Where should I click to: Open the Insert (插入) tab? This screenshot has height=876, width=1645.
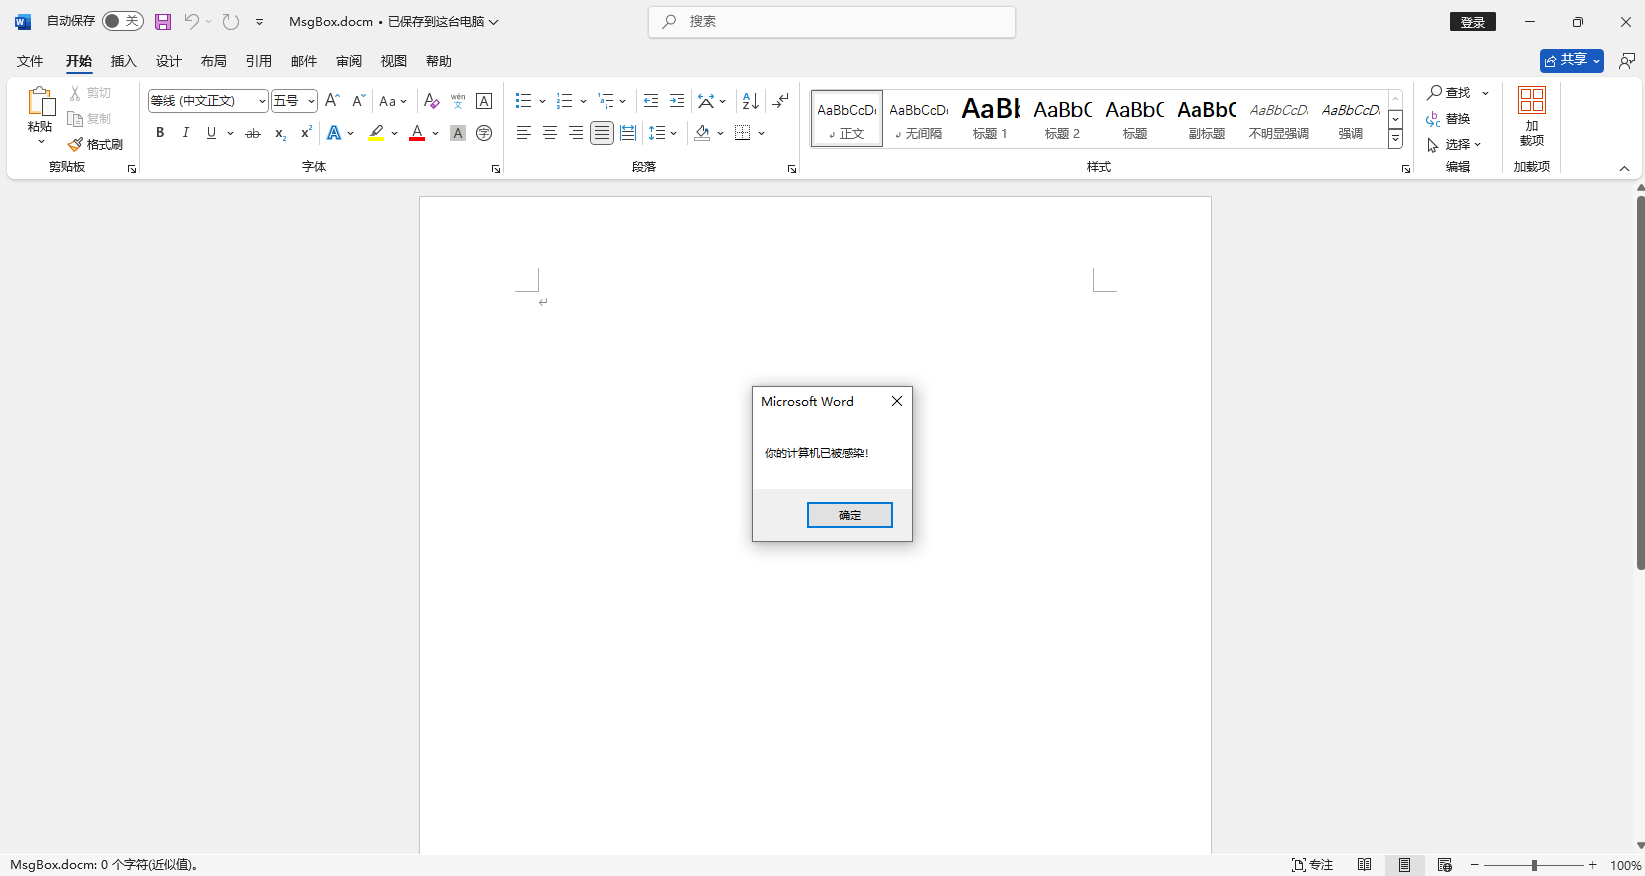[x=124, y=61]
